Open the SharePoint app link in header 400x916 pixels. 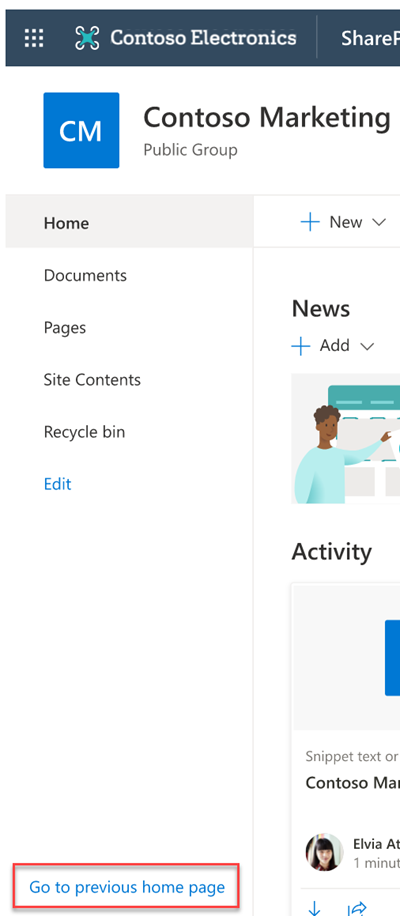[370, 39]
